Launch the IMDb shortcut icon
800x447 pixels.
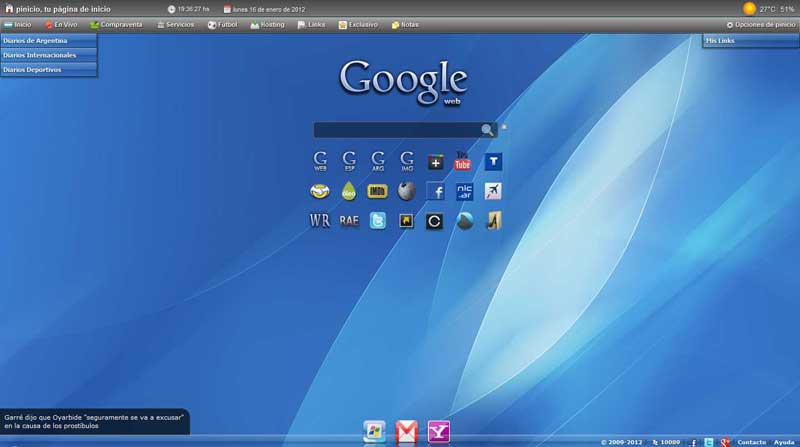click(x=377, y=191)
